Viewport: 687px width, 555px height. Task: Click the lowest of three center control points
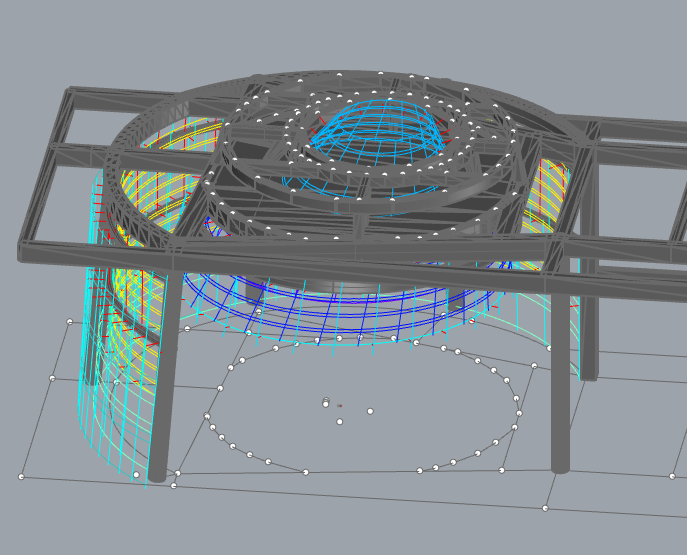339,422
